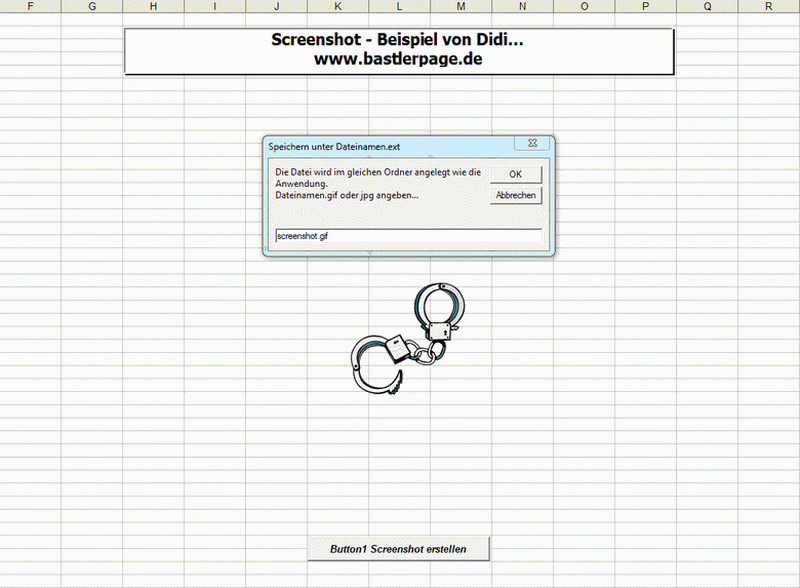800x588 pixels.
Task: Select column Q header
Action: (707, 6)
